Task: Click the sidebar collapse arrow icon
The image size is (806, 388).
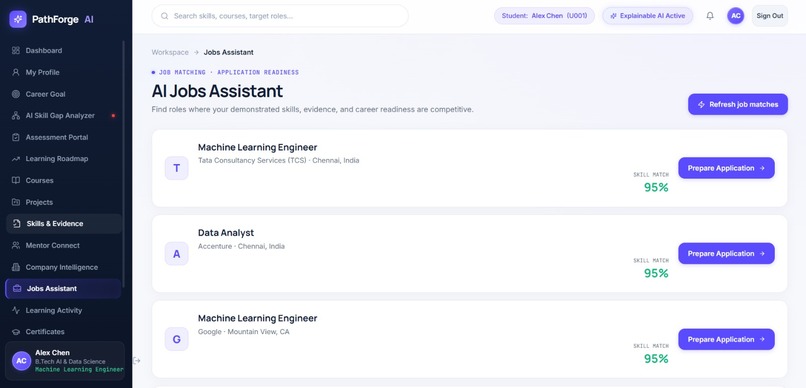Action: tap(137, 361)
